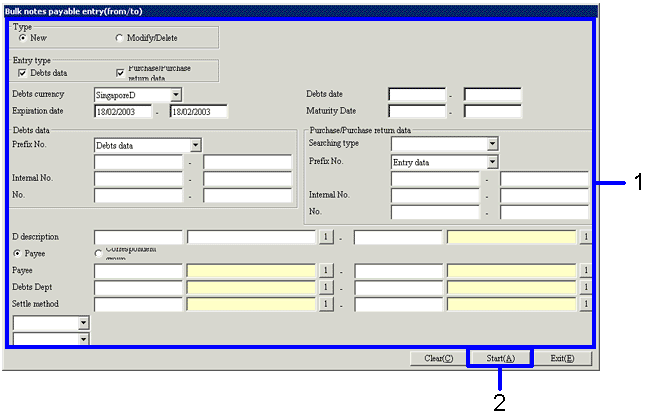Click the Debts date to field
This screenshot has width=656, height=420.
coord(493,95)
